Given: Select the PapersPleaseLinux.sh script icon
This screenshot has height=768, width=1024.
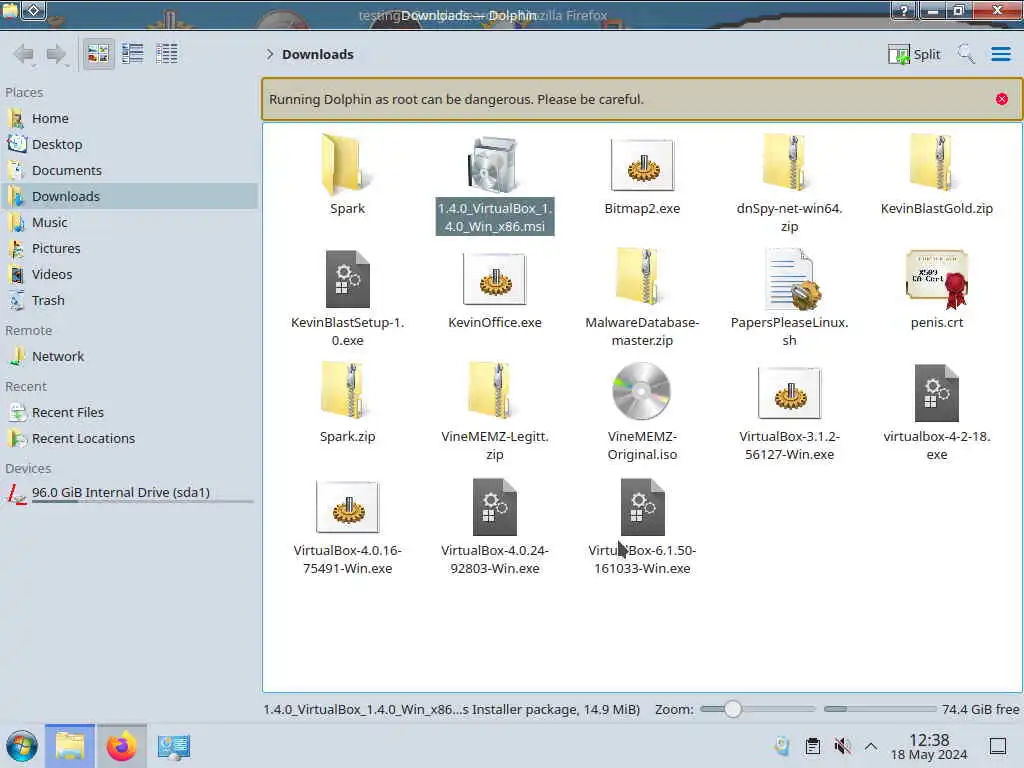Looking at the screenshot, I should [792, 280].
